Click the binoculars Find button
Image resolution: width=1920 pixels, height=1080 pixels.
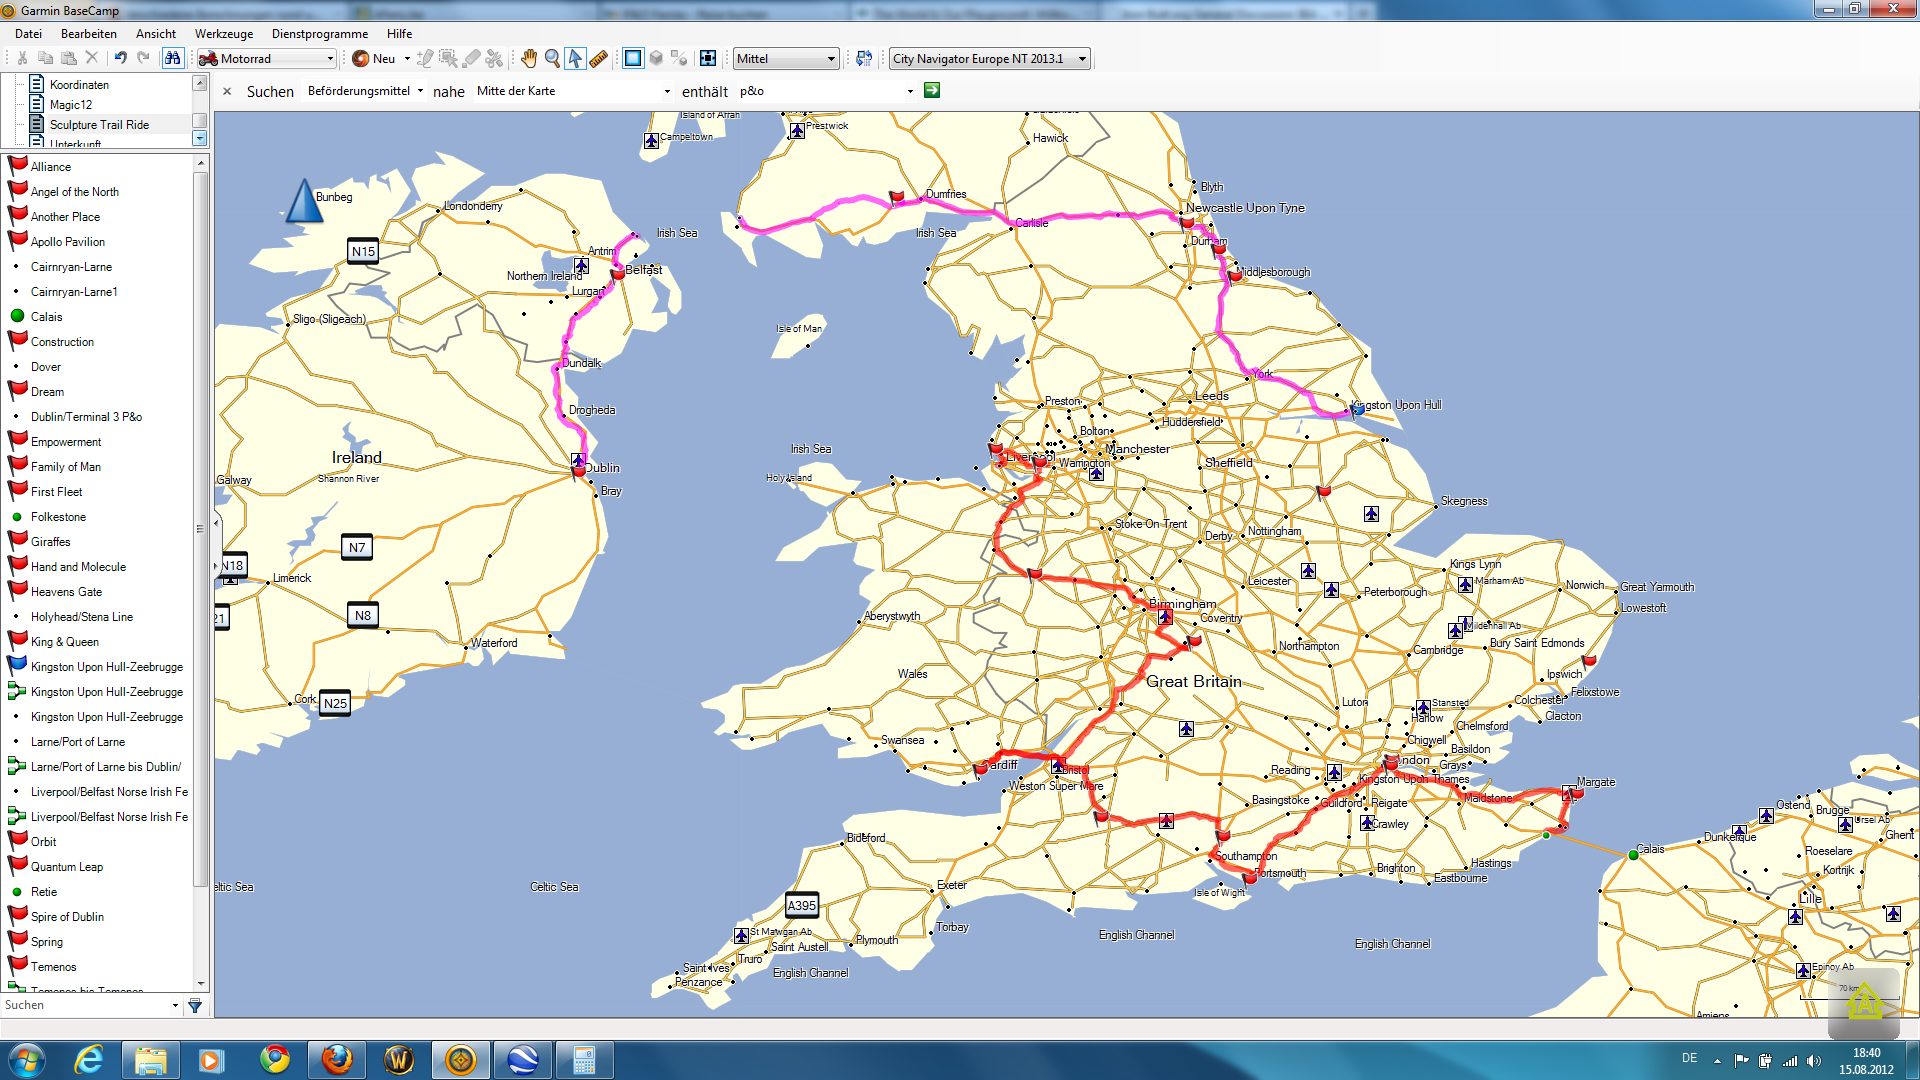173,59
